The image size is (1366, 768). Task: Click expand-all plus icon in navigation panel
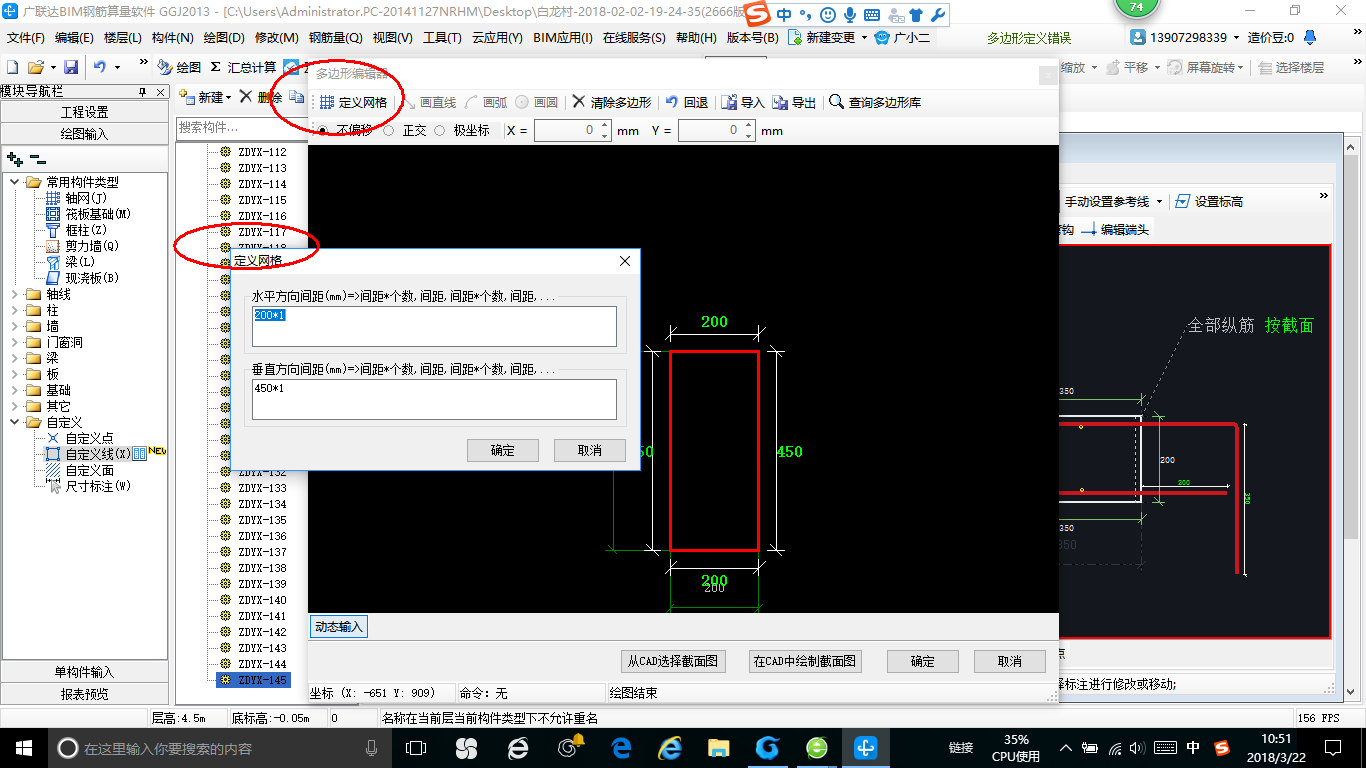point(15,159)
